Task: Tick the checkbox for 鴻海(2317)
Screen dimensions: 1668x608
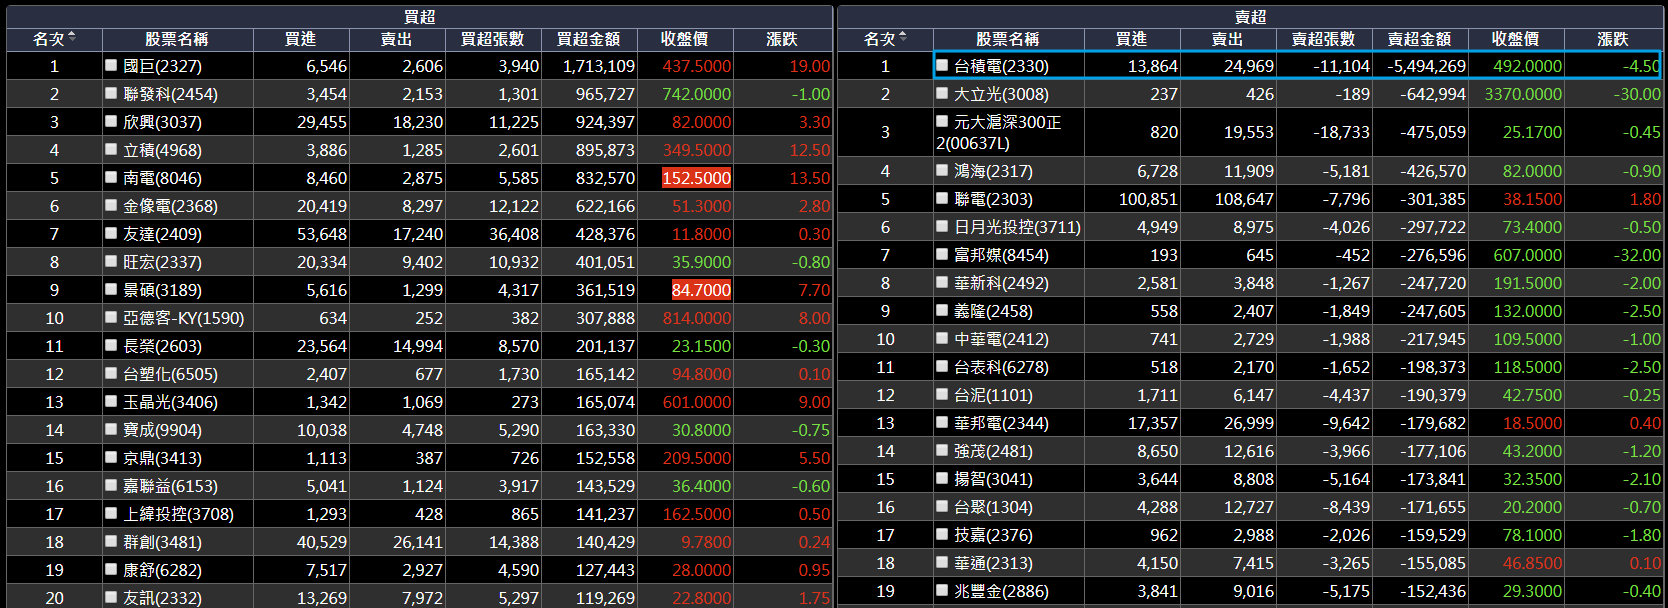Action: point(942,170)
